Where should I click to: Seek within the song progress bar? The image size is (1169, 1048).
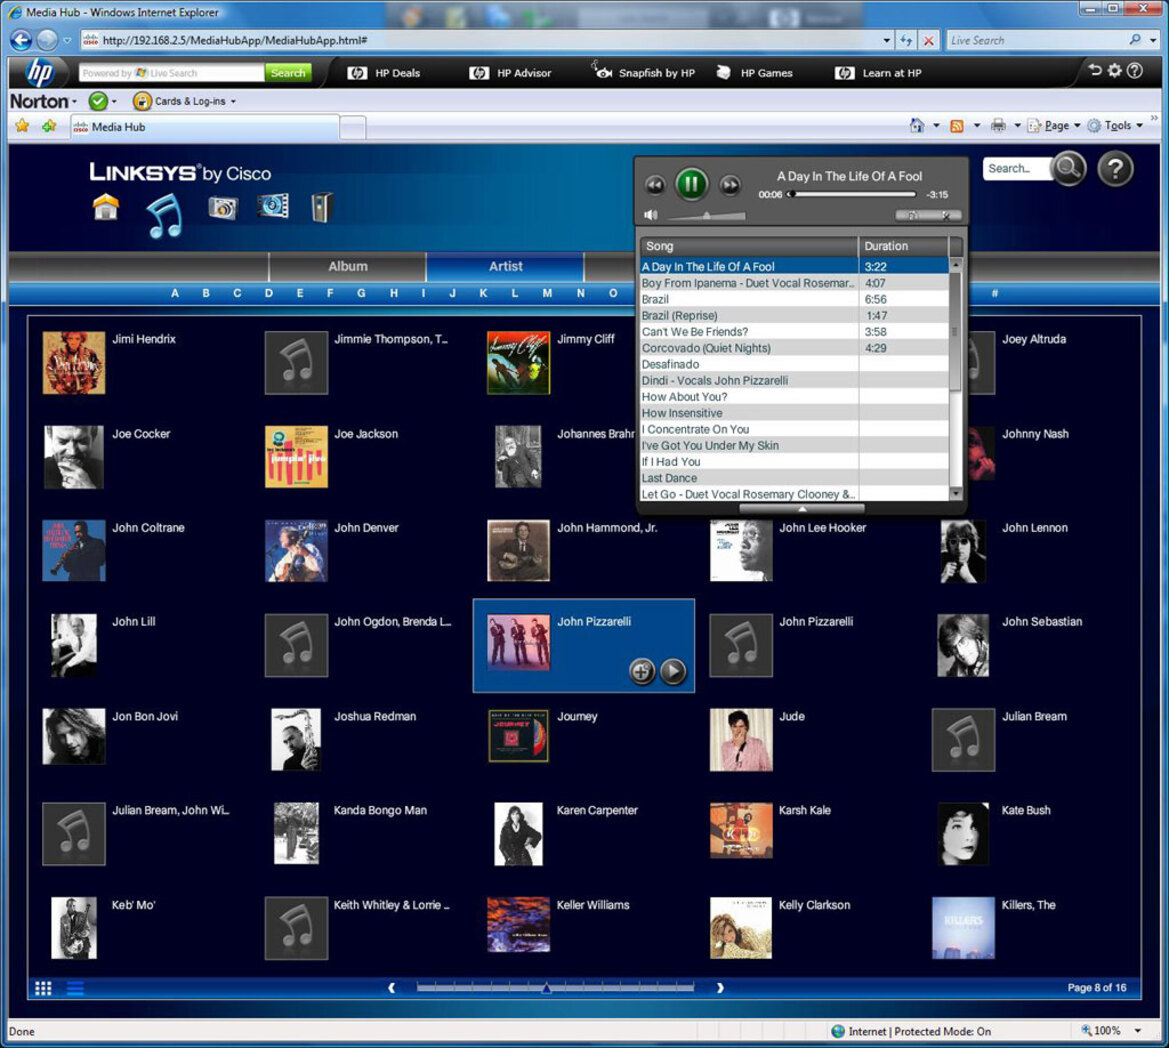pyautogui.click(x=853, y=195)
